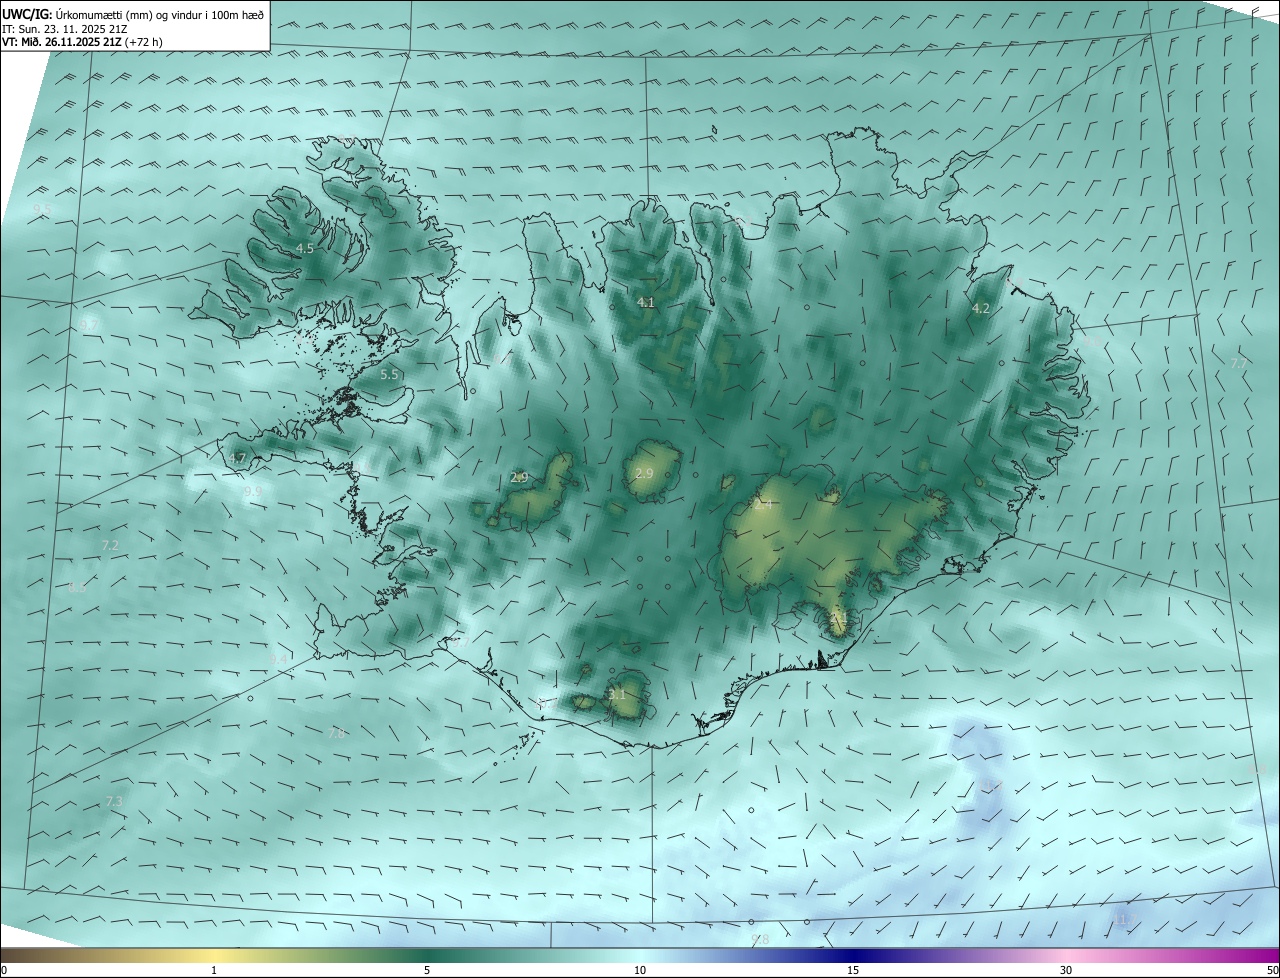Click the 5.5 value label on the map
1280x978 pixels.
389,374
